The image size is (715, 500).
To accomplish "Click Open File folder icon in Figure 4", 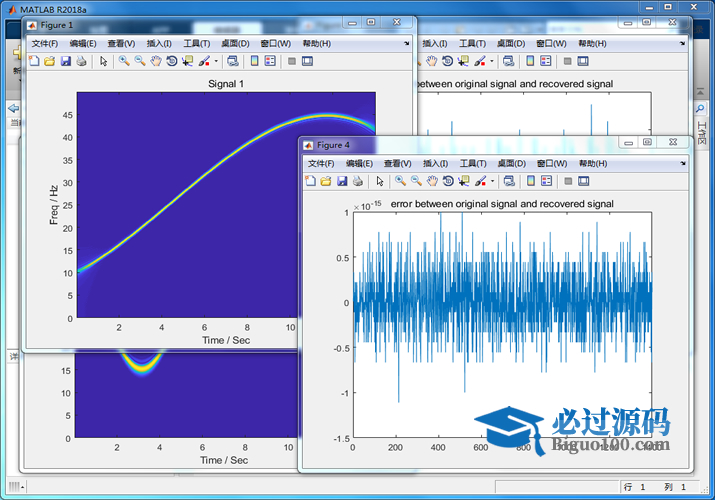I will tap(326, 181).
